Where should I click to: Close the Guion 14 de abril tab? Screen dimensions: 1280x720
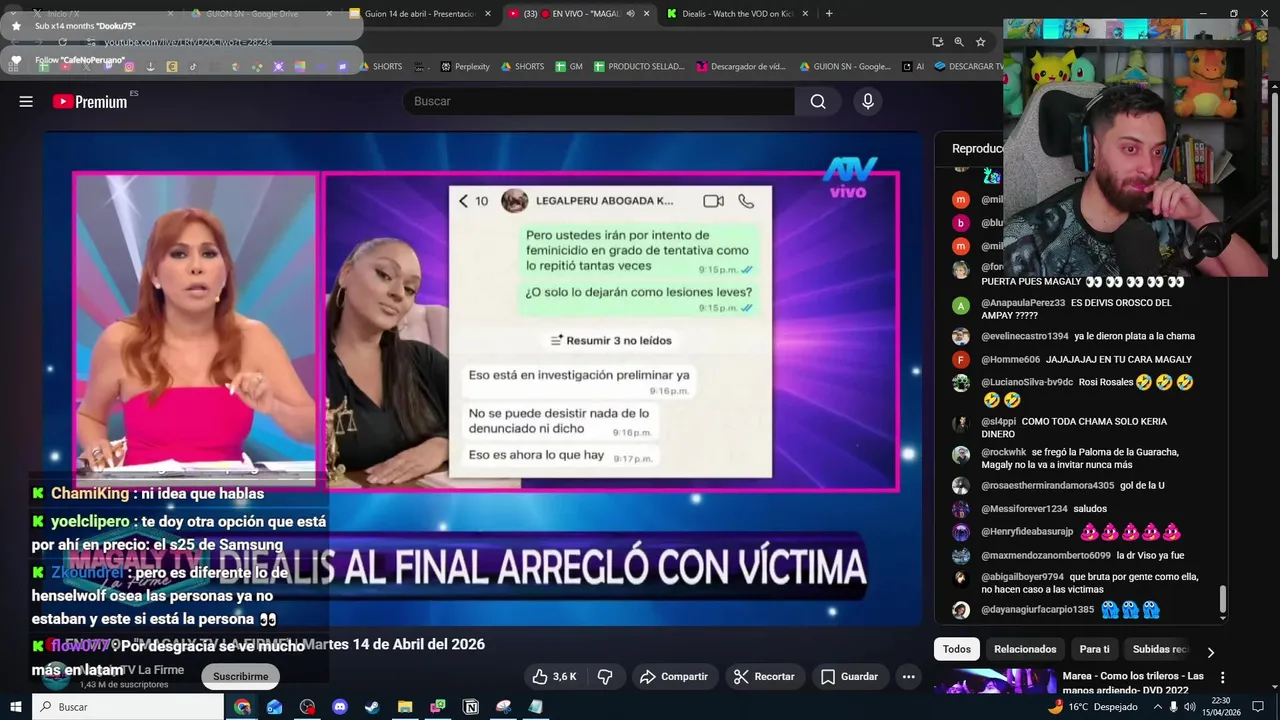click(x=488, y=14)
